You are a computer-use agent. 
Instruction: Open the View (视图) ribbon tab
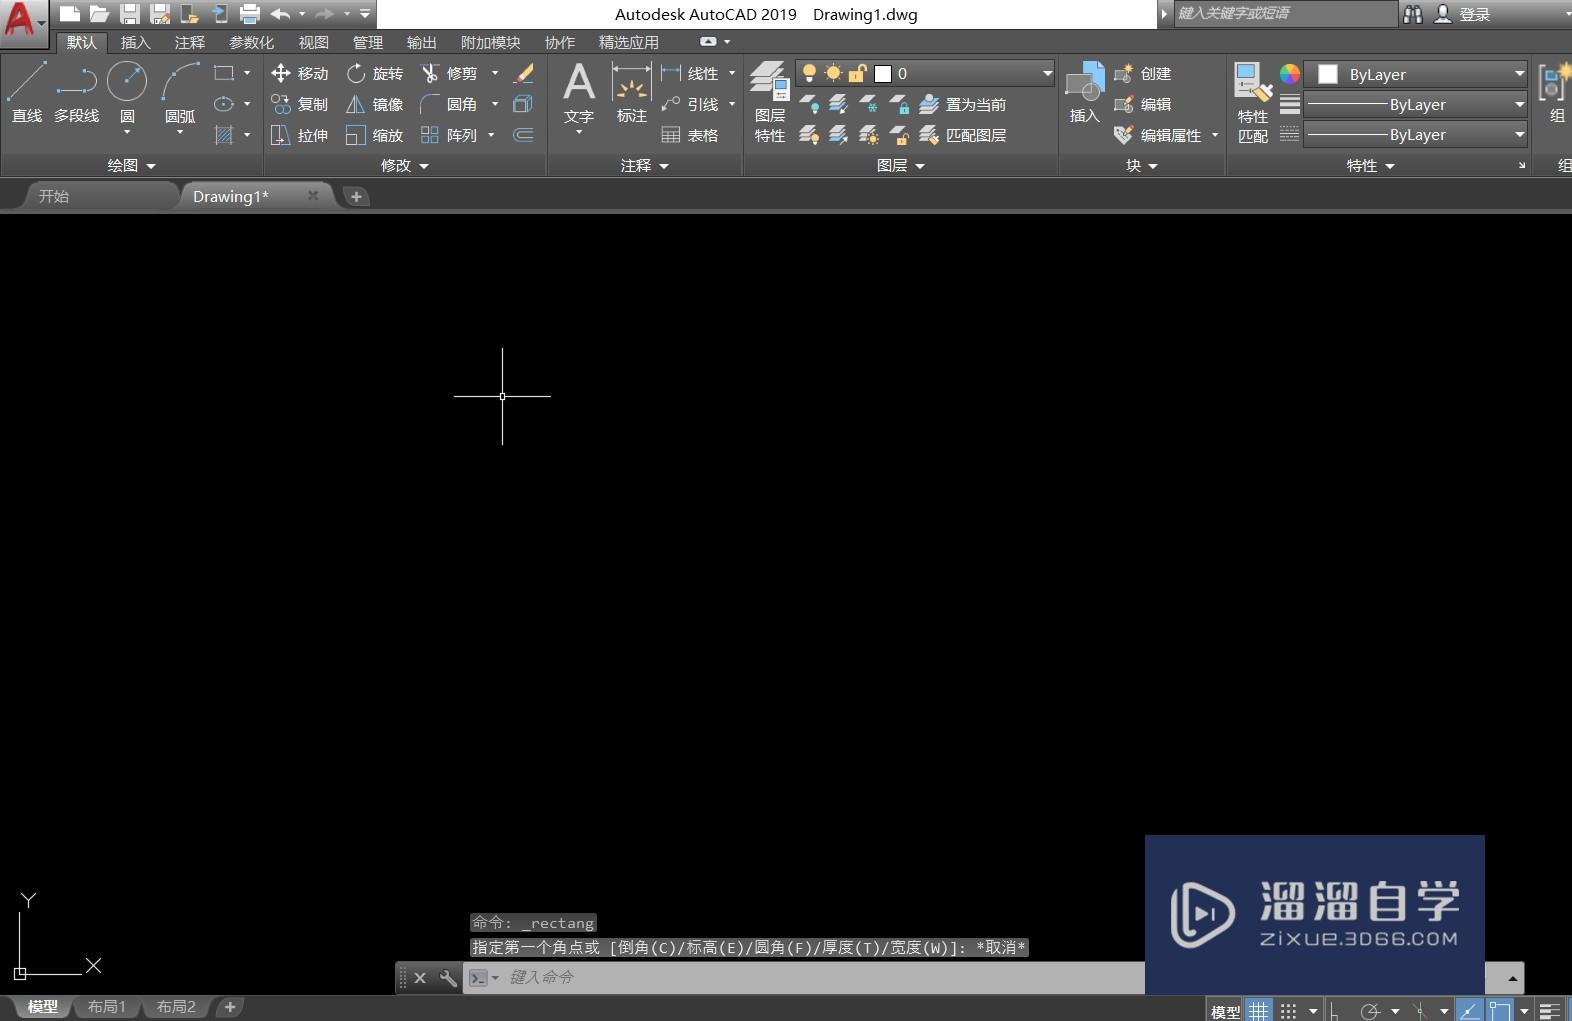coord(313,42)
